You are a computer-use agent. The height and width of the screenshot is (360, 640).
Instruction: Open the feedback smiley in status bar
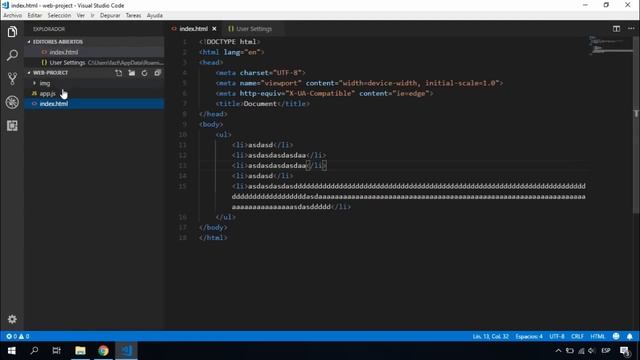(616, 336)
